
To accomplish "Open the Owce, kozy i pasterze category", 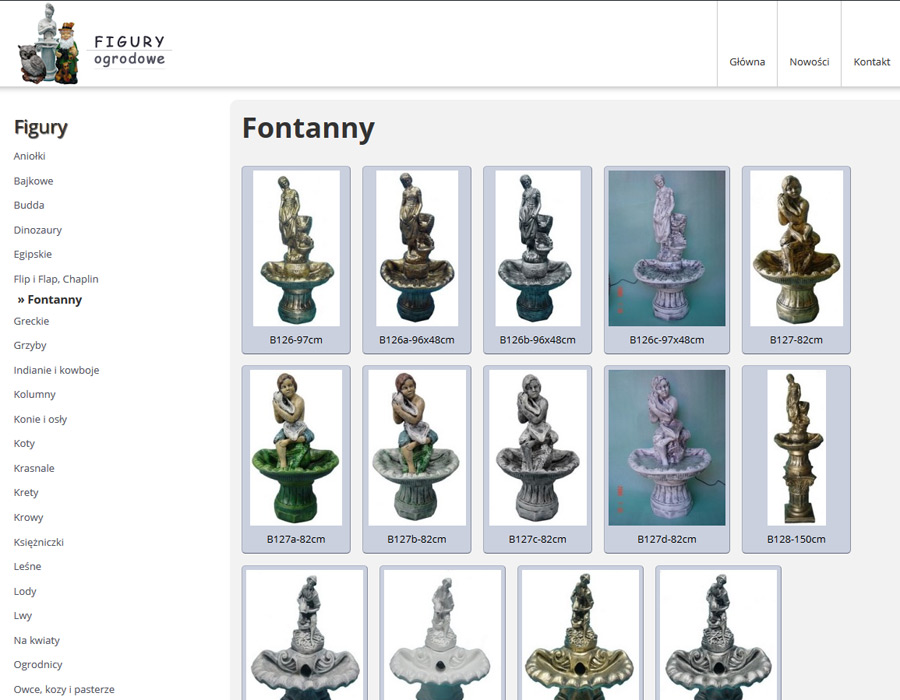I will [x=64, y=690].
